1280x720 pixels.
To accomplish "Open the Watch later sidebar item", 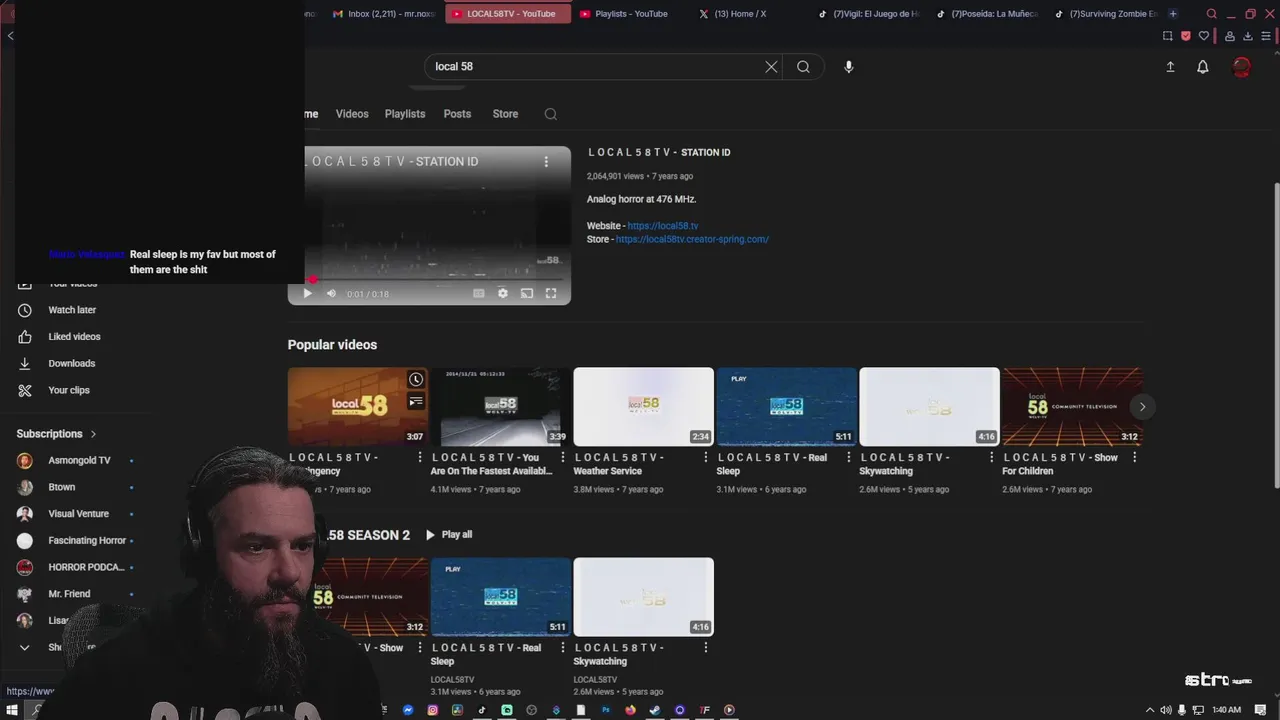I will pos(72,310).
